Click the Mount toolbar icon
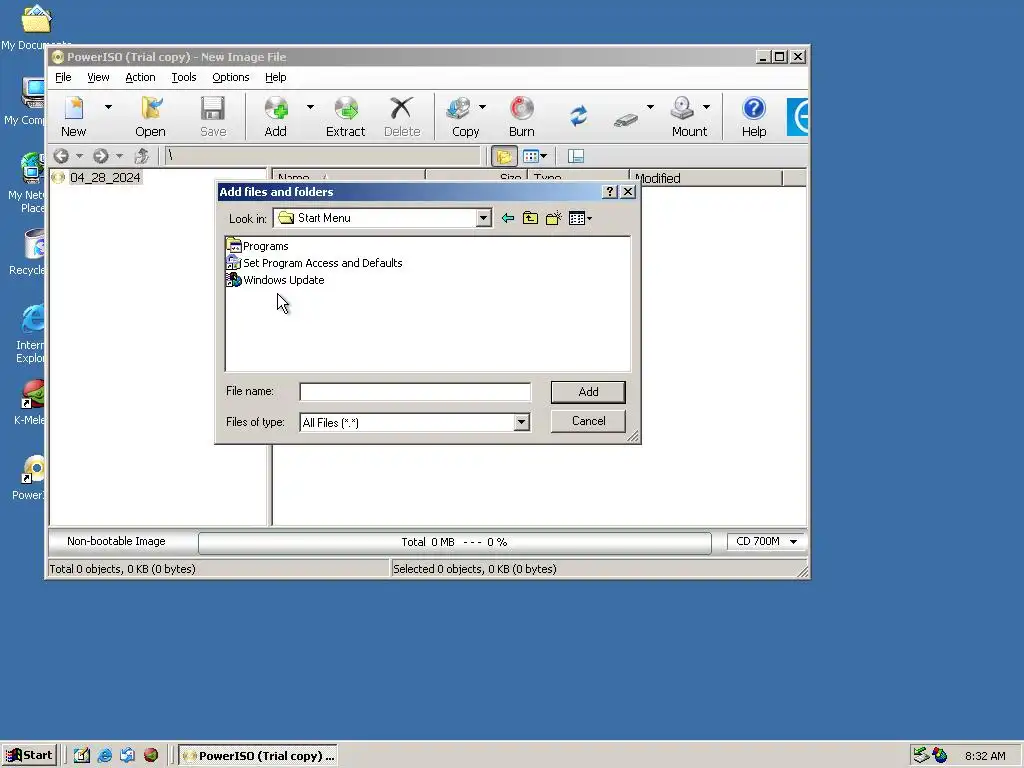Viewport: 1024px width, 768px height. (689, 116)
